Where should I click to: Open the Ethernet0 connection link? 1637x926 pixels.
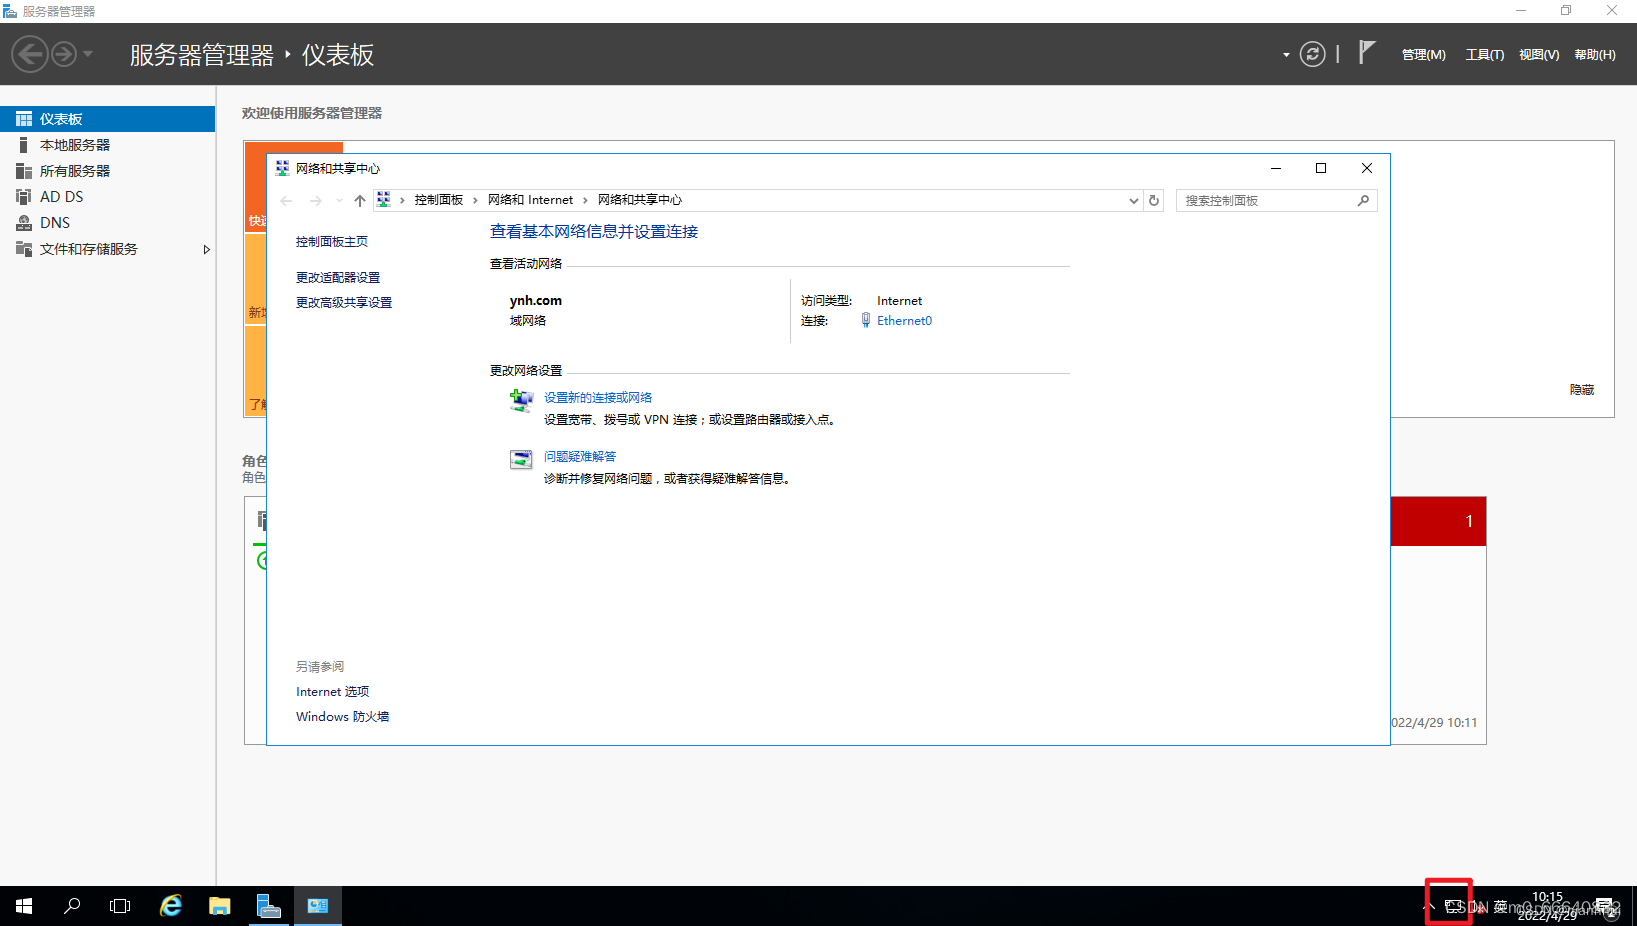pyautogui.click(x=904, y=321)
